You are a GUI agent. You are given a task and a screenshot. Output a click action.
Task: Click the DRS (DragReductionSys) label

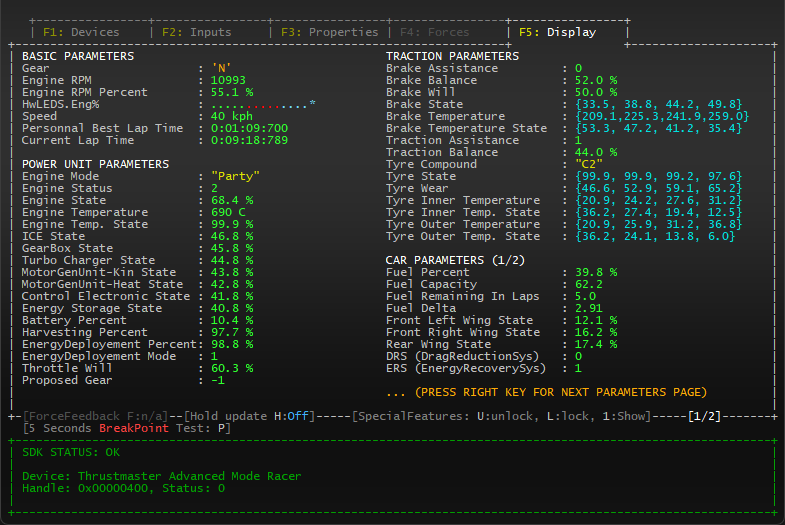point(462,356)
